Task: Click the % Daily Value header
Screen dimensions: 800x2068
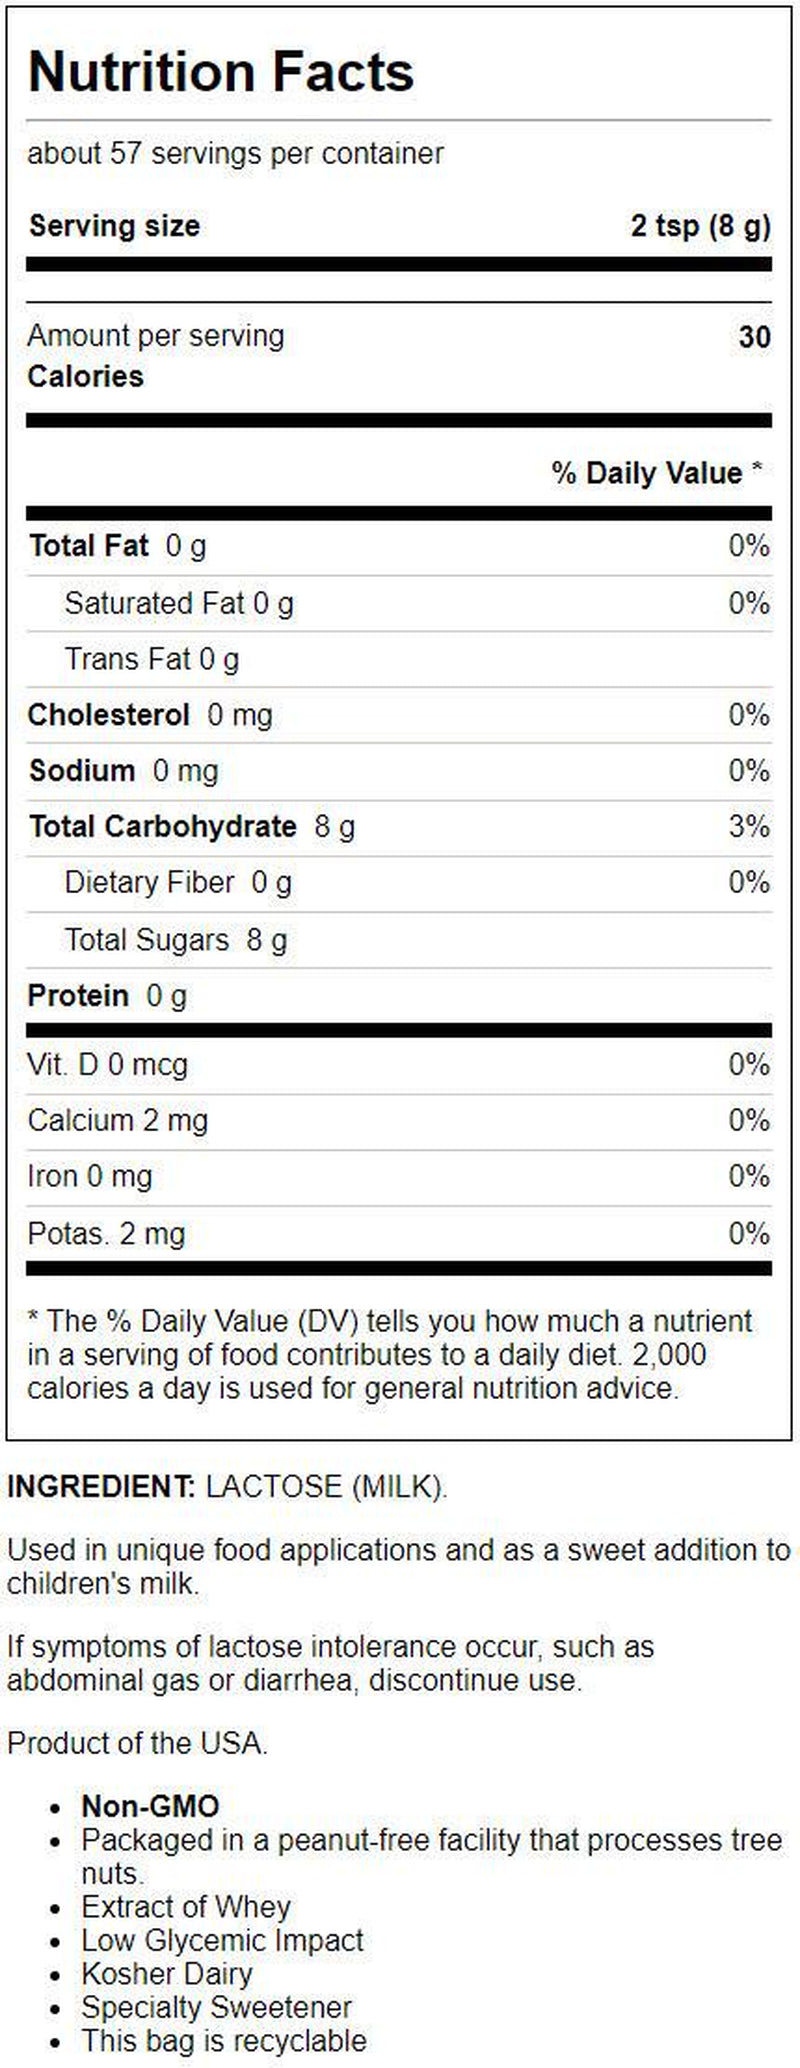Action: click(656, 473)
